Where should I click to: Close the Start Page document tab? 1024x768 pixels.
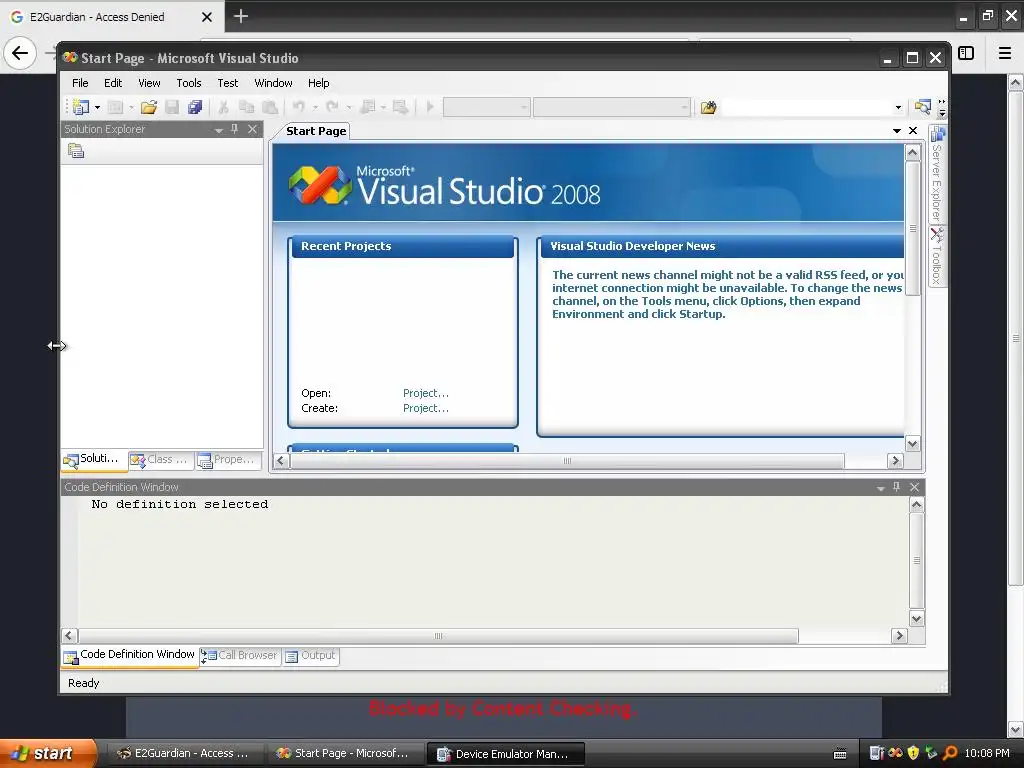[913, 131]
